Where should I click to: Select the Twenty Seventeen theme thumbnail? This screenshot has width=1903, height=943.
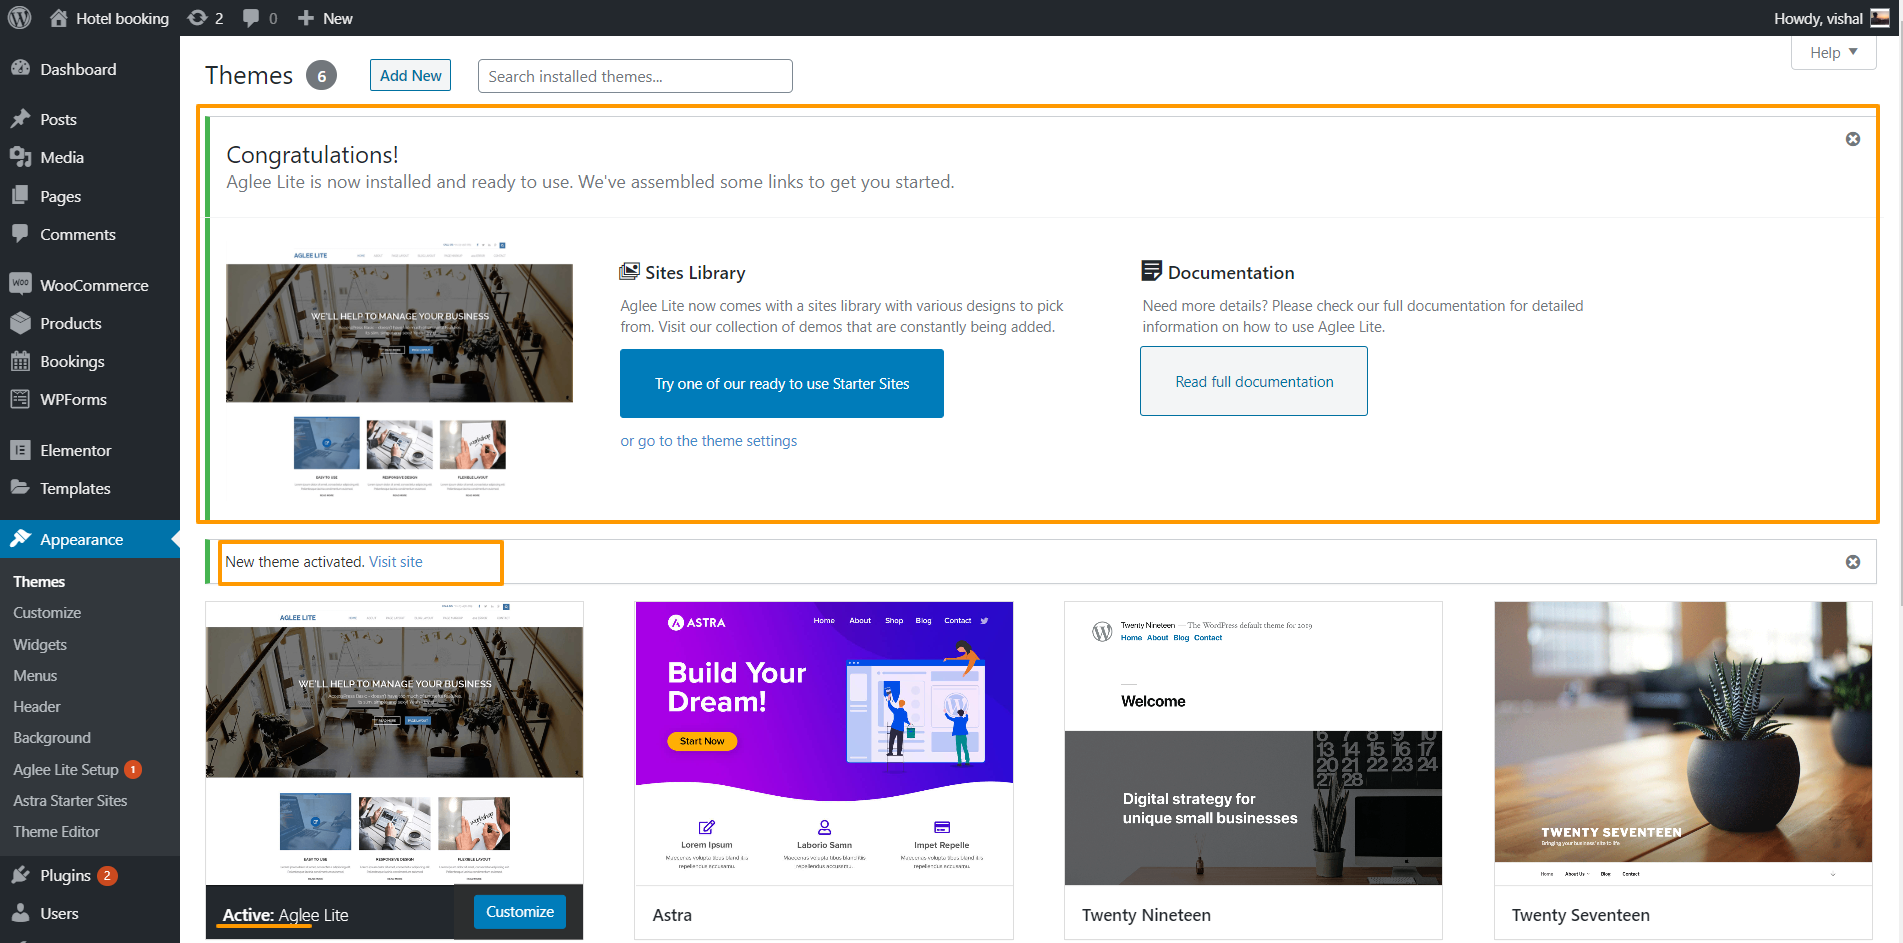click(x=1683, y=743)
